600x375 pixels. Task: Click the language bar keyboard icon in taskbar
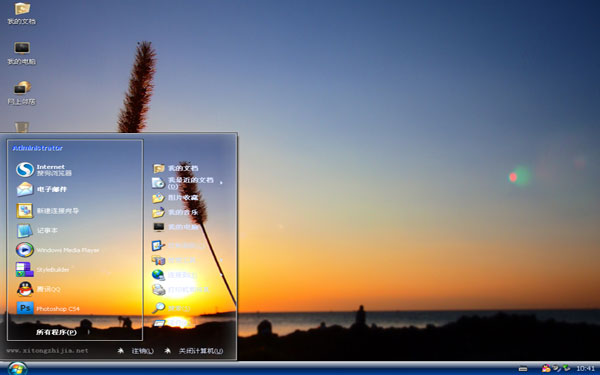click(523, 369)
